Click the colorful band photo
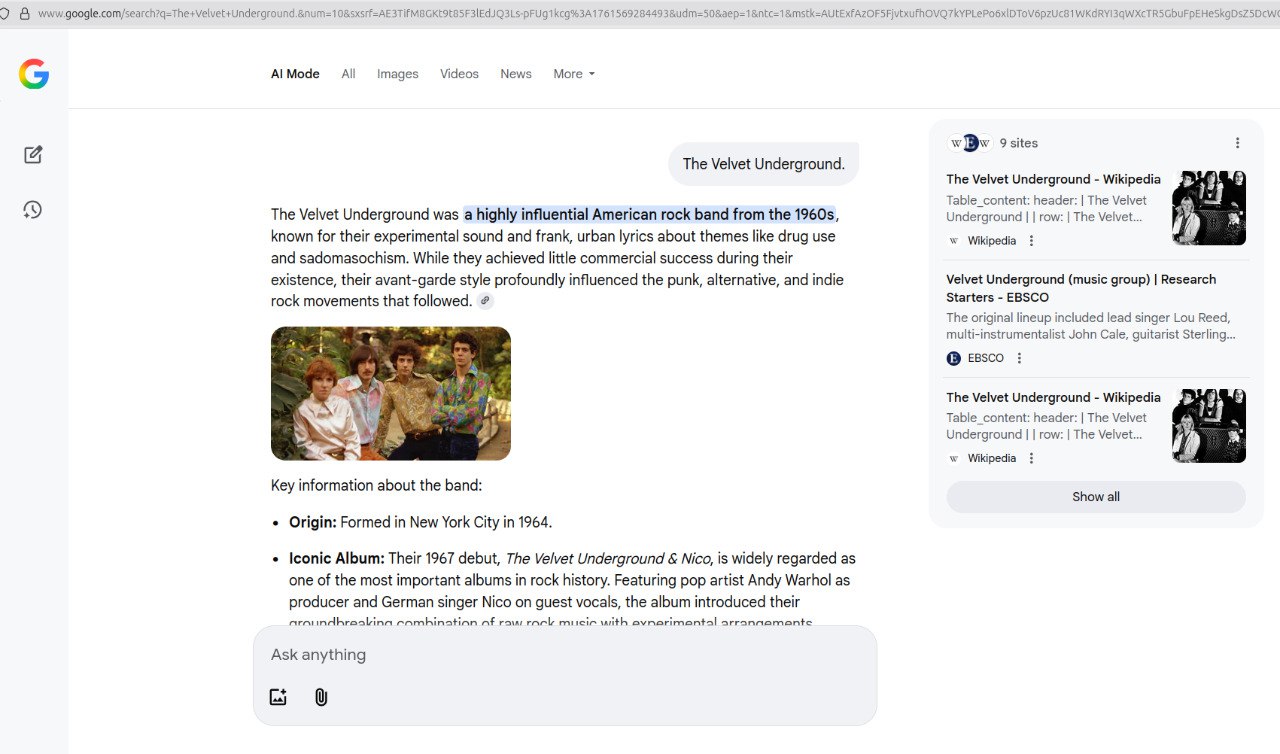Screen dimensions: 1280x754 click(x=391, y=393)
